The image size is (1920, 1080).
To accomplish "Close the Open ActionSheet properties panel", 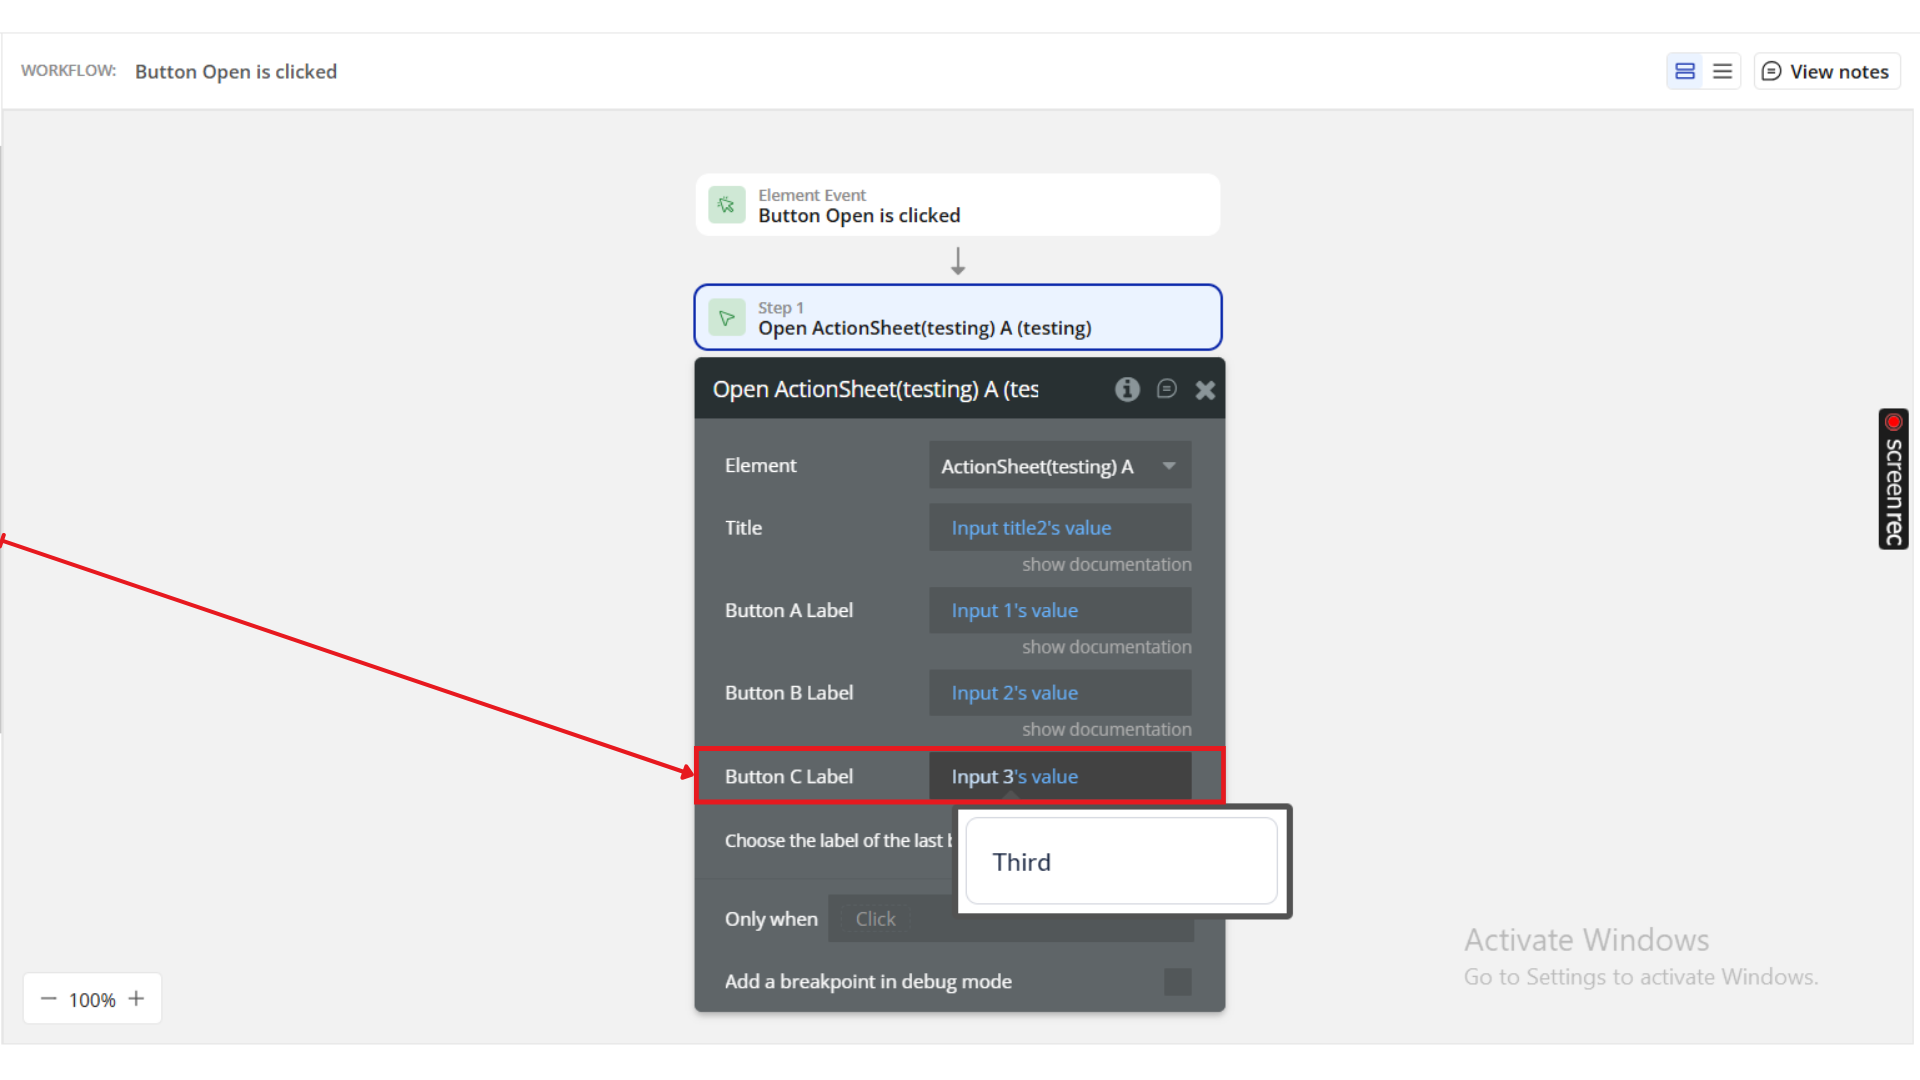I will (x=1205, y=390).
